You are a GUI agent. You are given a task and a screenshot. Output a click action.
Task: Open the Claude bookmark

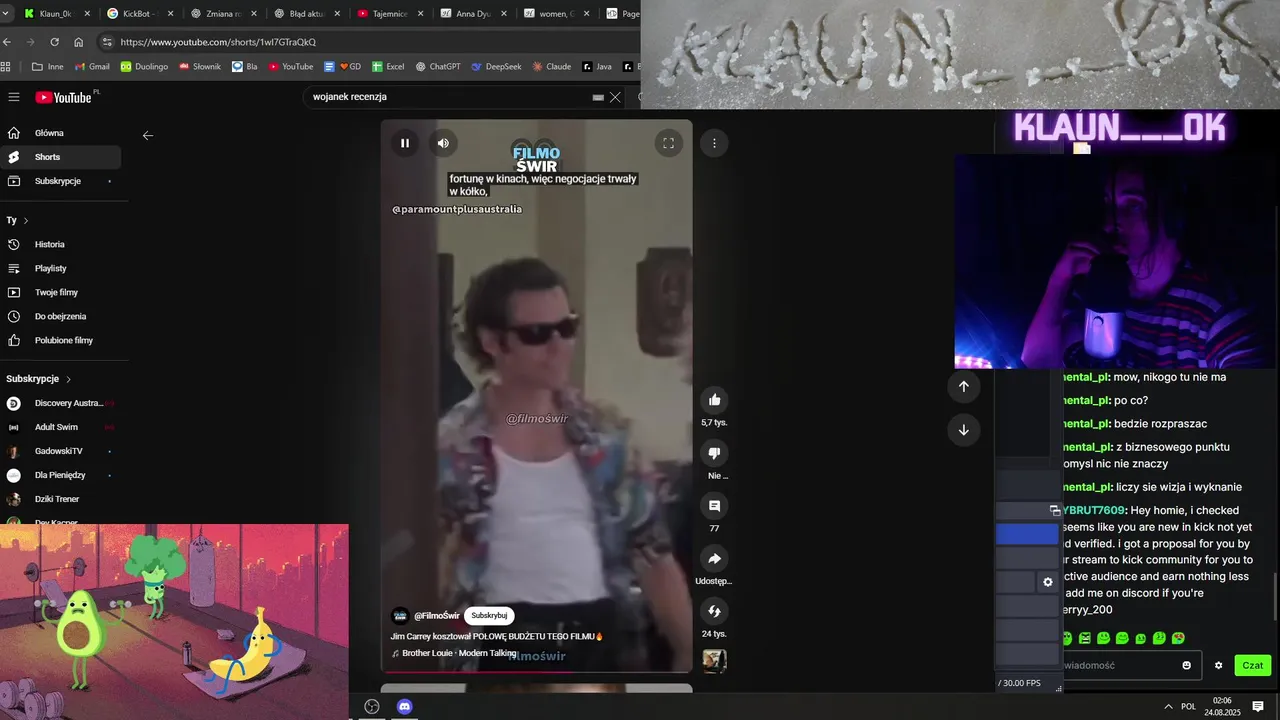[552, 67]
